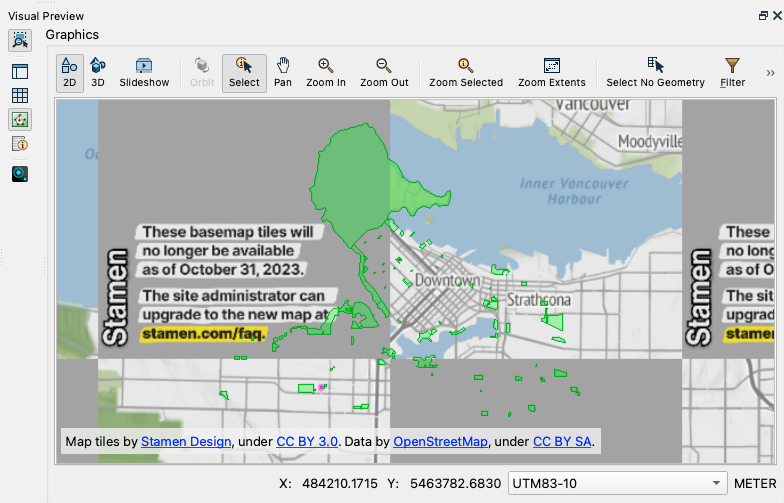
Task: Open the OpenStreetMap link
Action: pos(440,442)
